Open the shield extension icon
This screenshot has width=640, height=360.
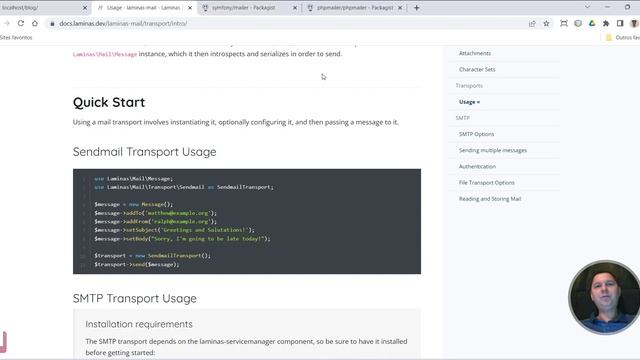point(578,24)
